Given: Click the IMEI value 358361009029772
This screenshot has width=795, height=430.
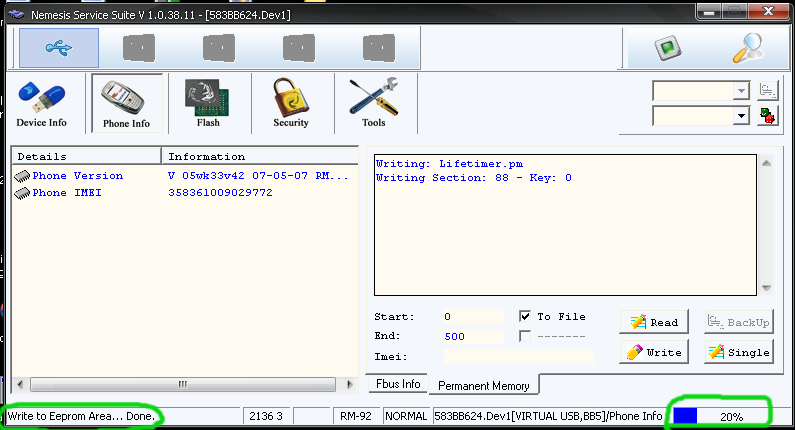Looking at the screenshot, I should click(x=220, y=193).
